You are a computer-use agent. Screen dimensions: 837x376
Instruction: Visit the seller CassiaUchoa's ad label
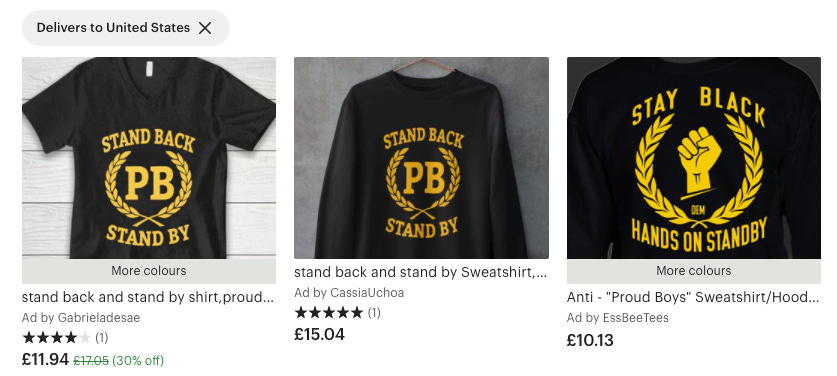coord(349,293)
